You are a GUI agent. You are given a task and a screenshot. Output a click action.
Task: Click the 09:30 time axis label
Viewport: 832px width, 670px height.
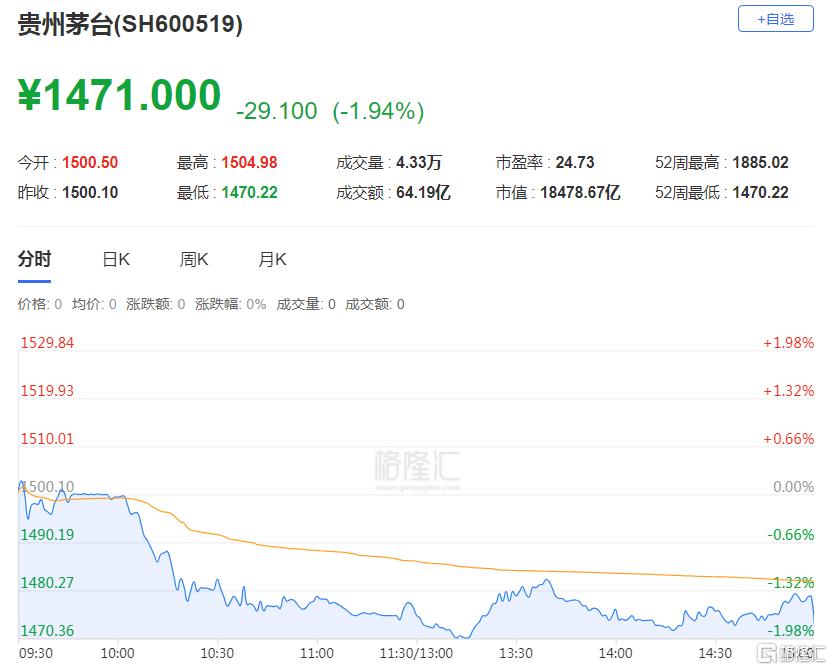(36, 653)
